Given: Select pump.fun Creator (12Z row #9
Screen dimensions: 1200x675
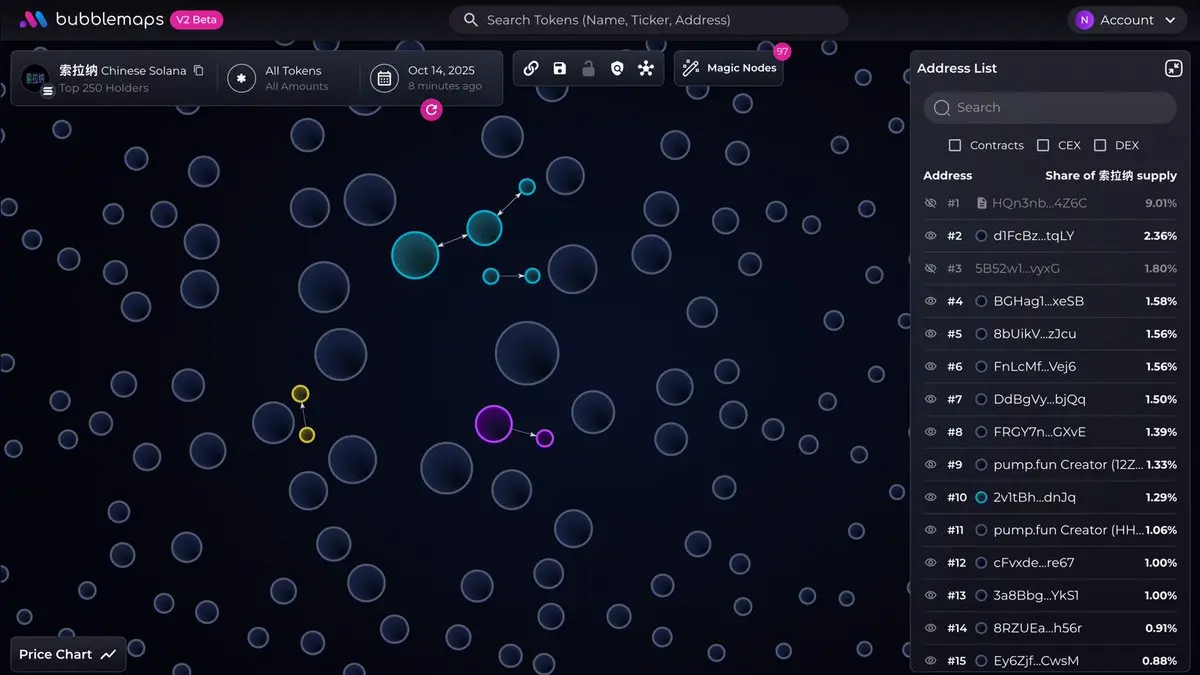Looking at the screenshot, I should pos(1068,464).
